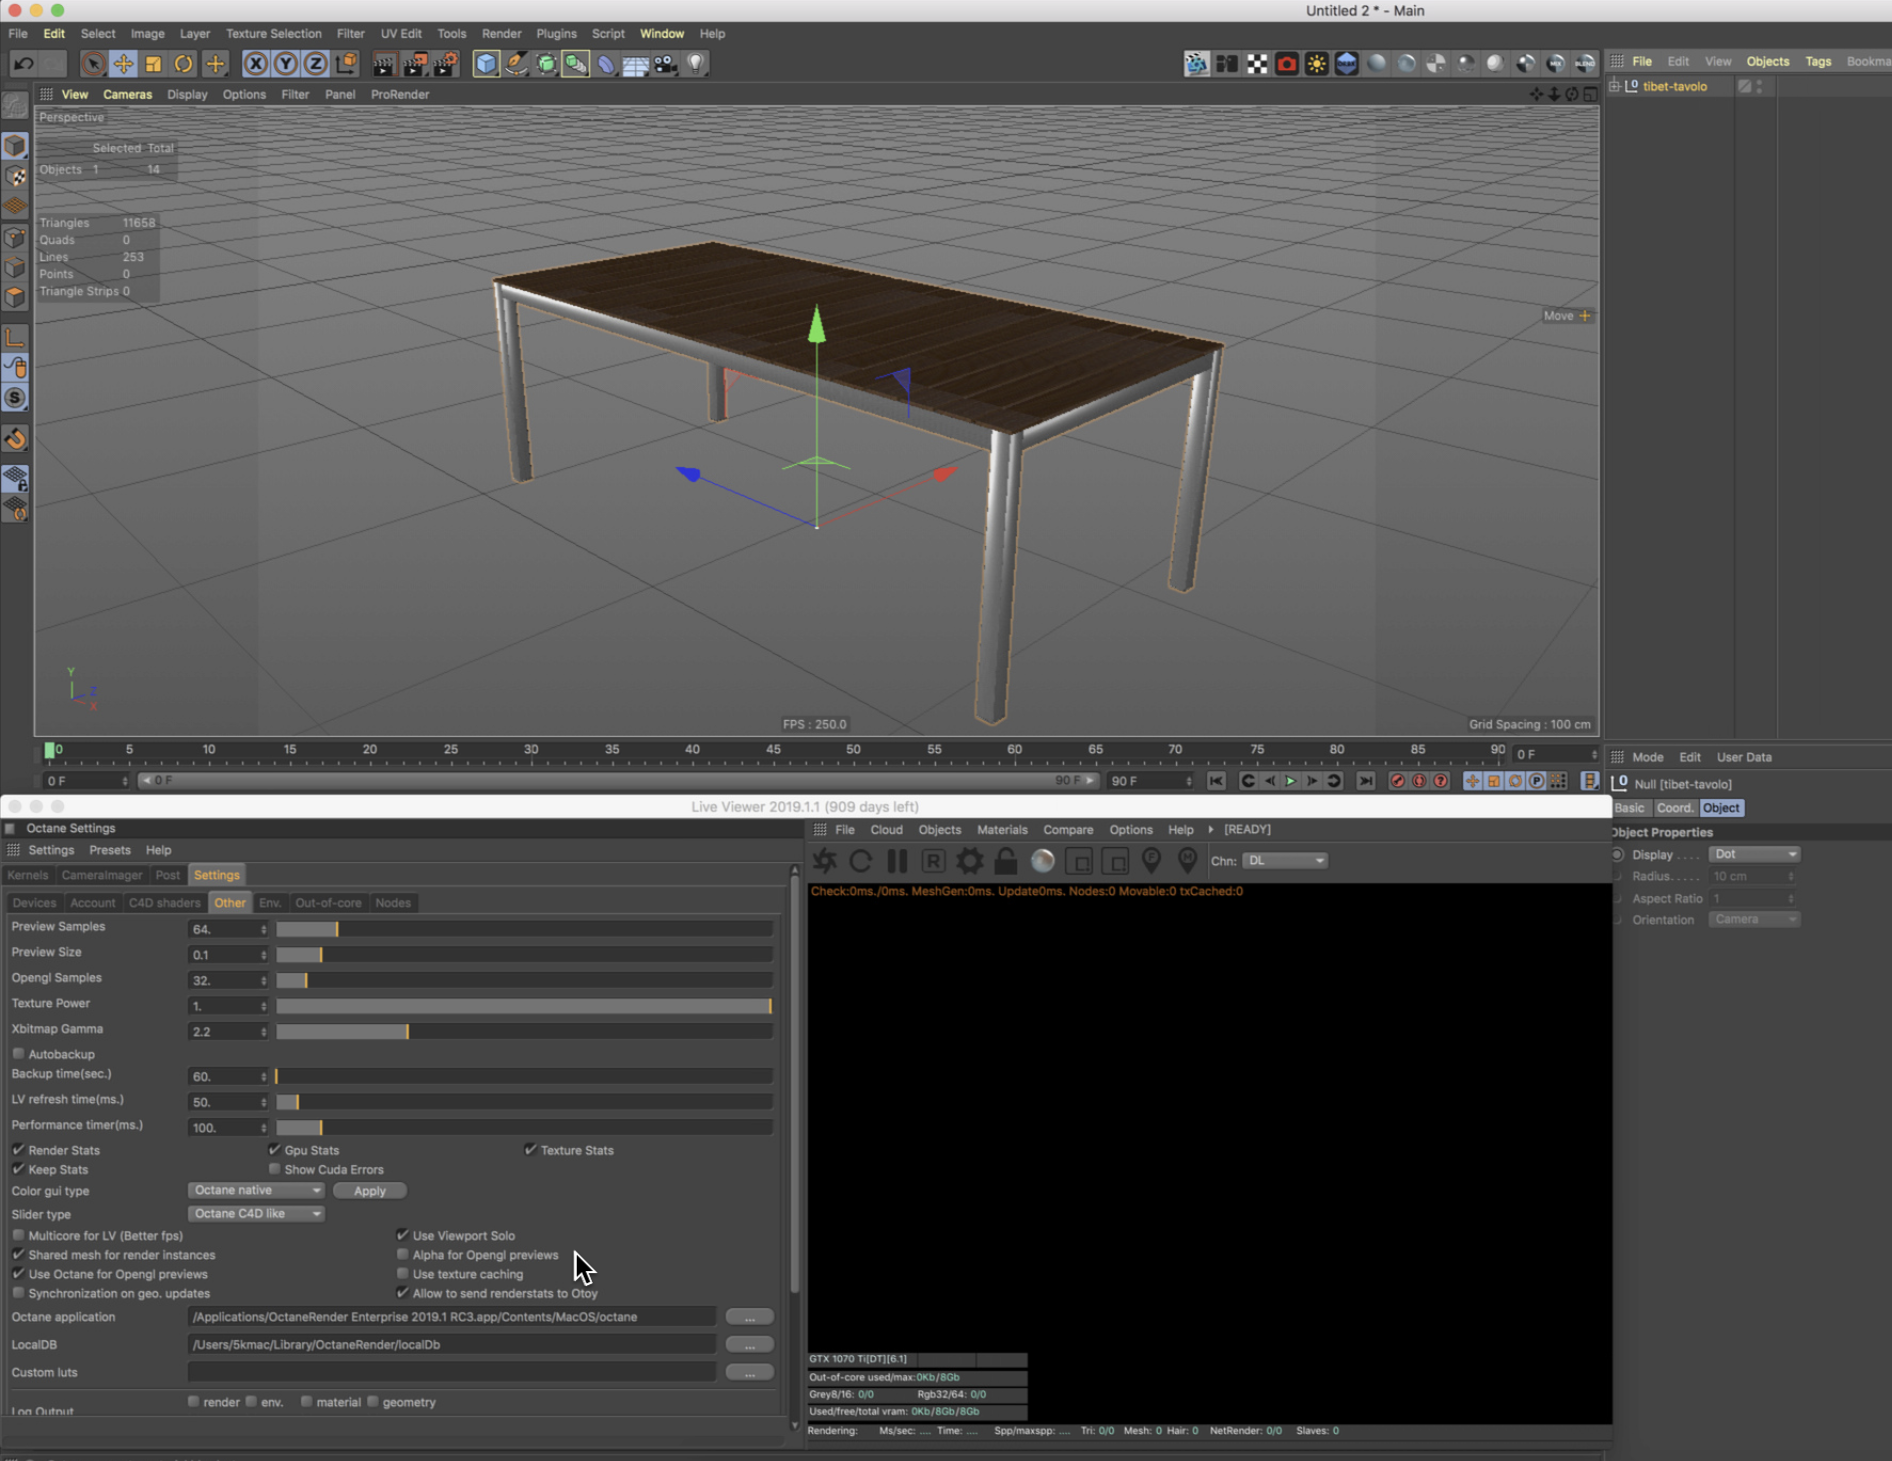The width and height of the screenshot is (1892, 1461).
Task: Click the Custom luts input field
Action: point(452,1373)
